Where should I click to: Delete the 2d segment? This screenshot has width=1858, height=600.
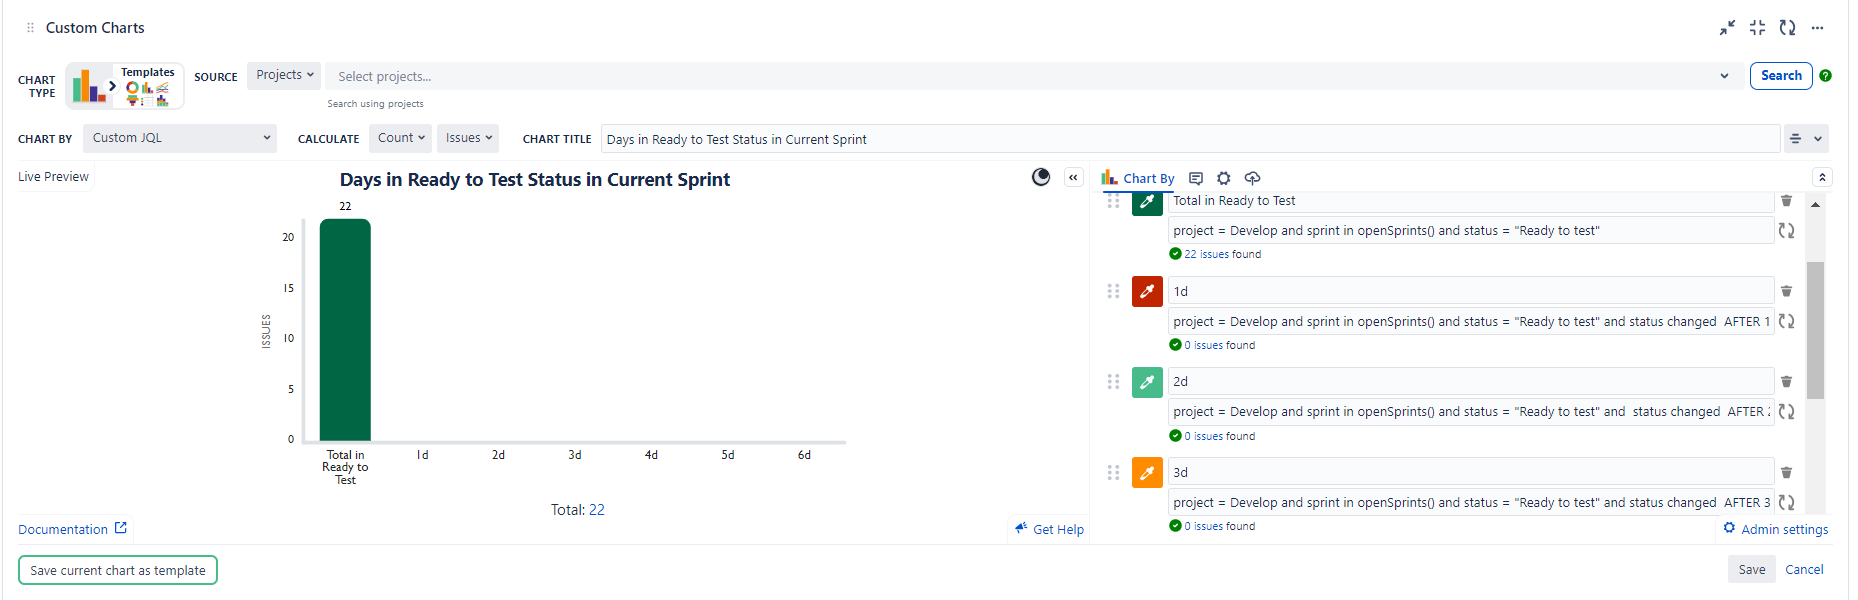[x=1786, y=381]
